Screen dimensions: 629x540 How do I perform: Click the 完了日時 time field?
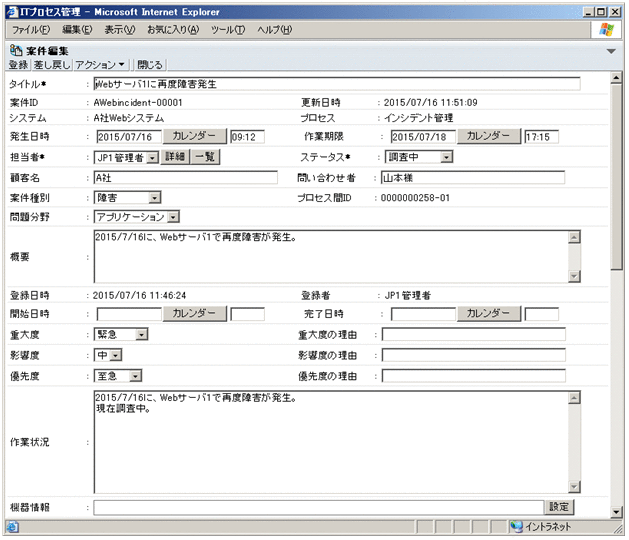coord(542,314)
